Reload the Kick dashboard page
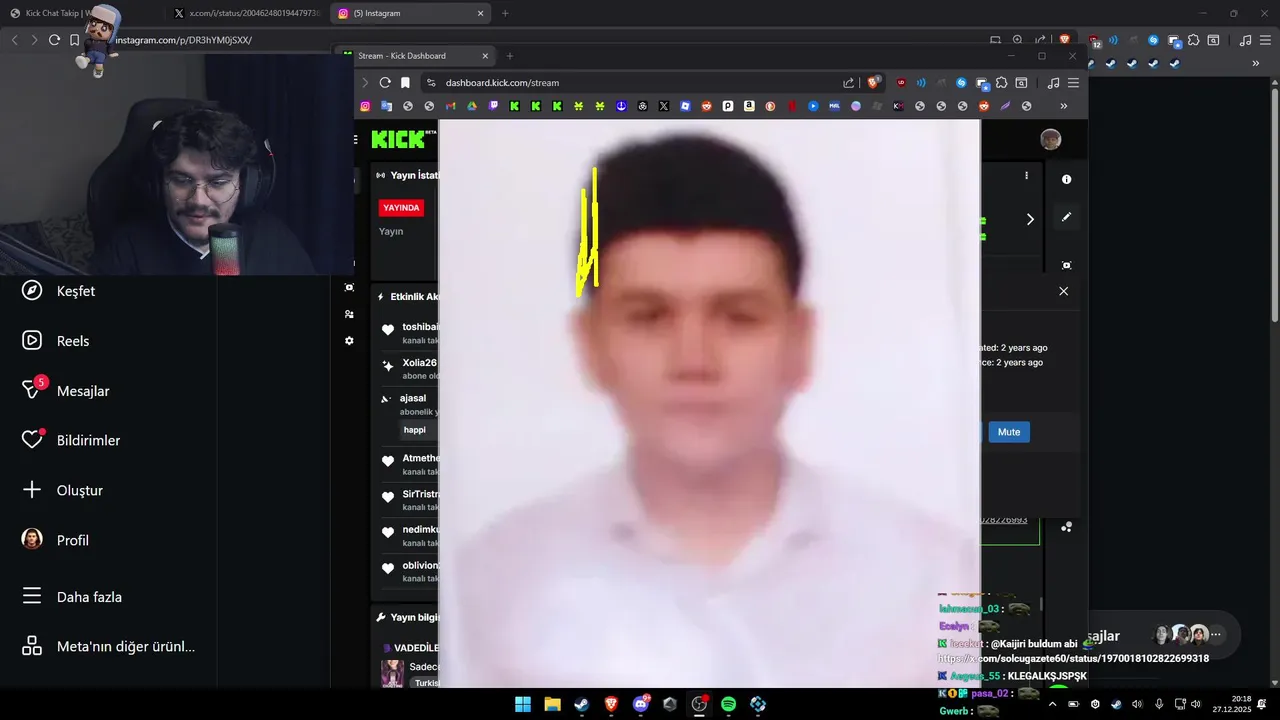The width and height of the screenshot is (1280, 720). (385, 83)
